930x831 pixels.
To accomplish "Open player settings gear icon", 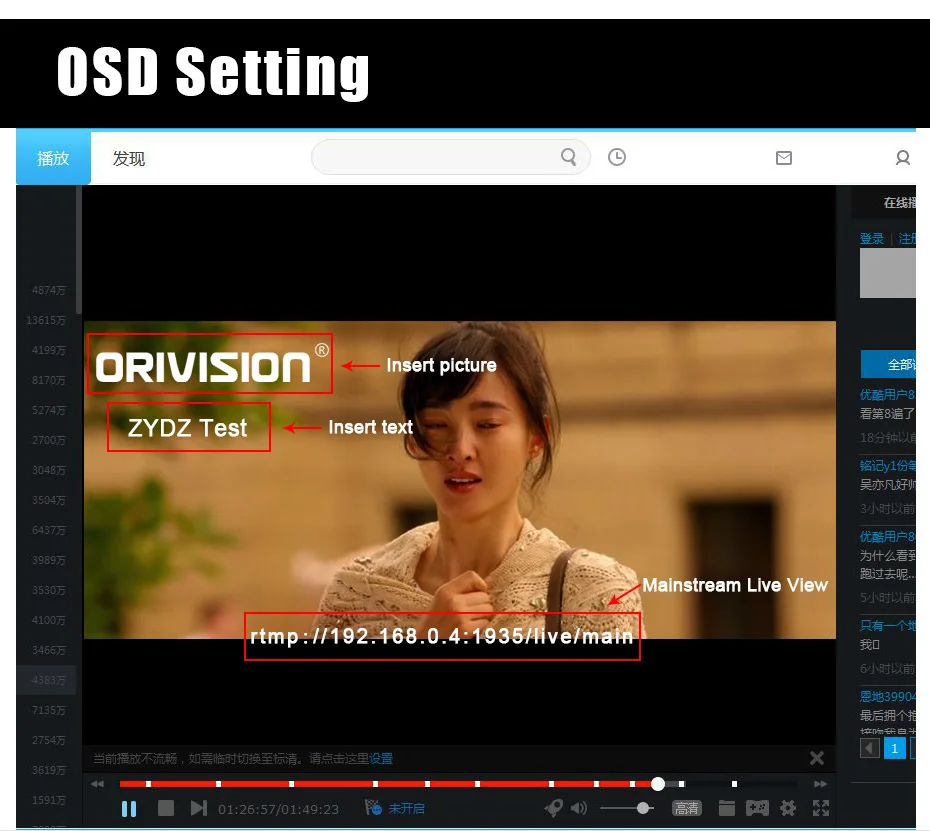I will 788,808.
